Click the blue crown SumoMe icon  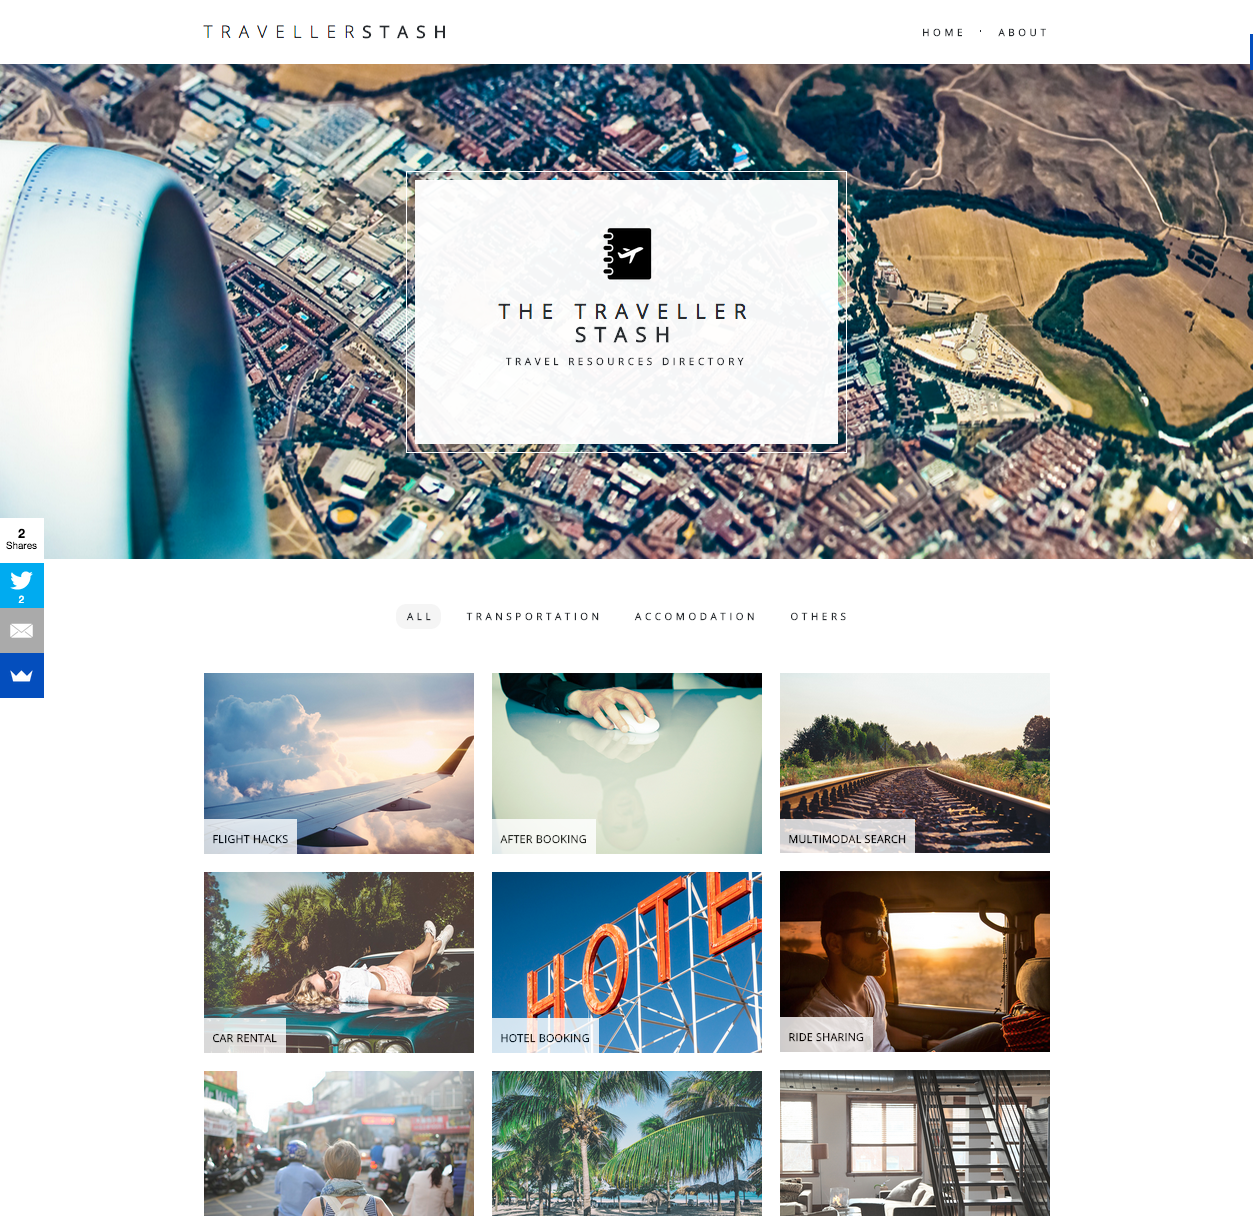click(22, 676)
